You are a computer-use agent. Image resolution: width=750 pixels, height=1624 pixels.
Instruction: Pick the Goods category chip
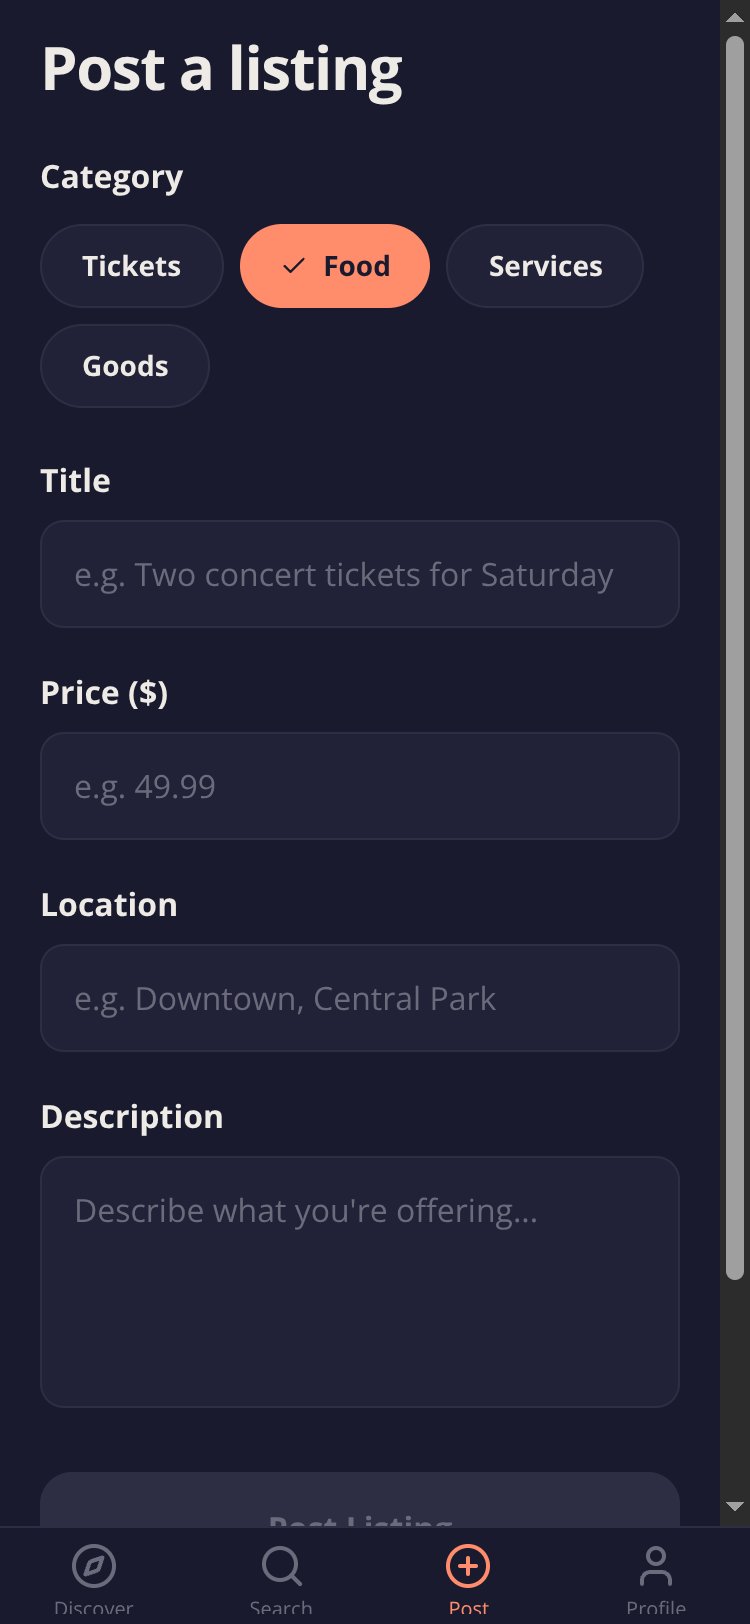point(125,366)
